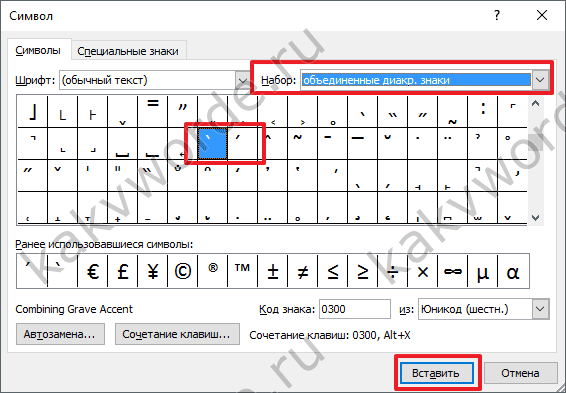Select the combining ring above symbol
Viewport: 566px width, 393px height.
(x=512, y=143)
